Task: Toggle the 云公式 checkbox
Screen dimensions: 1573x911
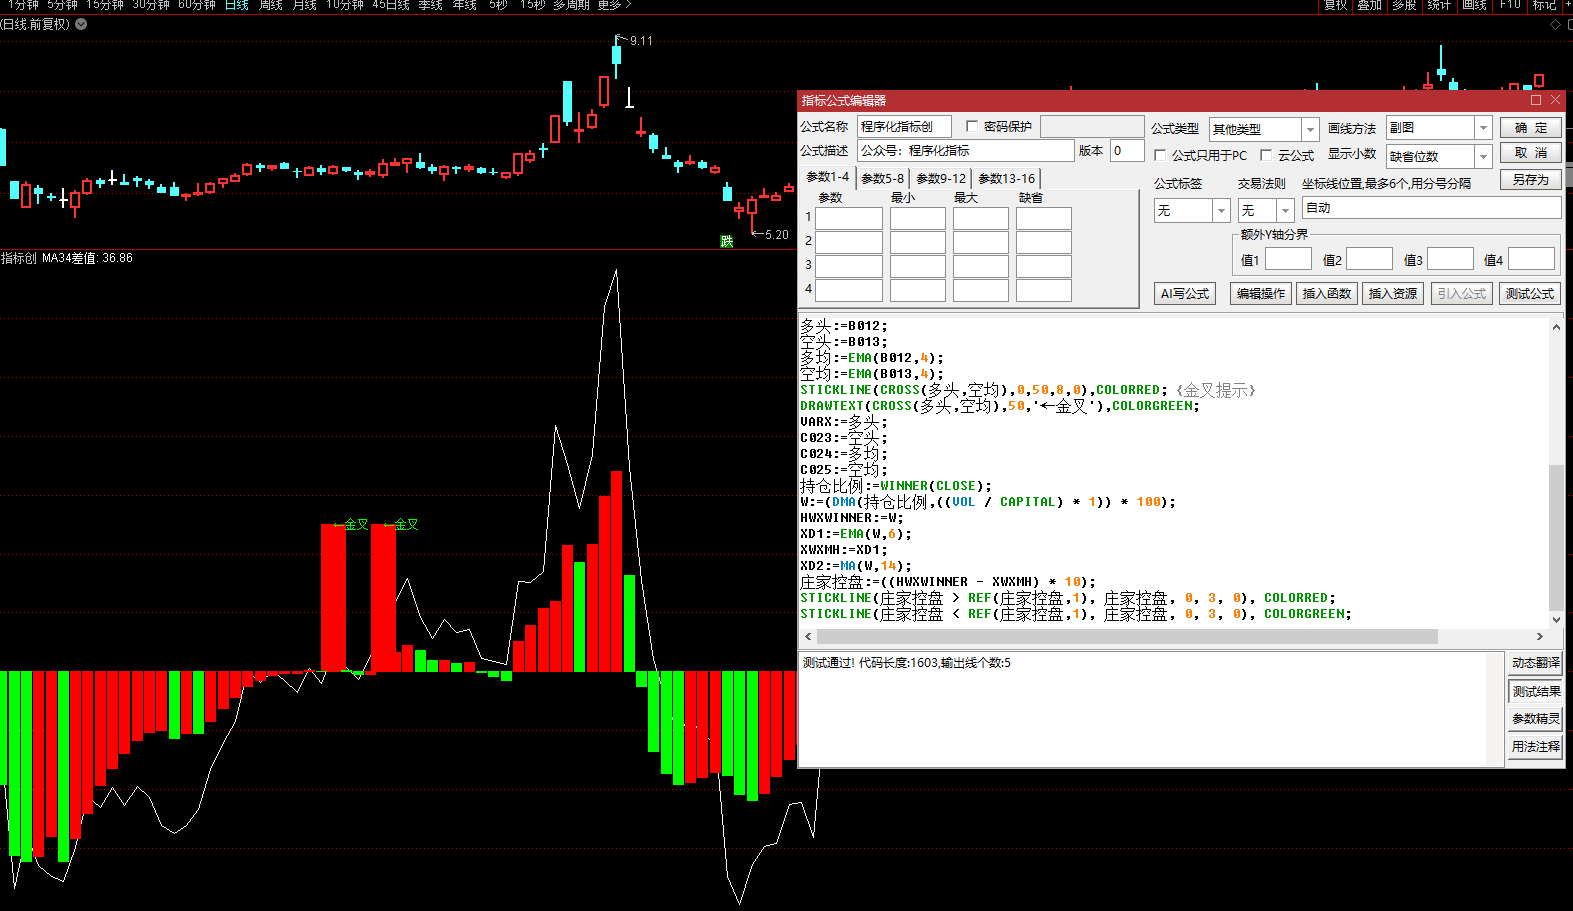Action: click(1266, 155)
